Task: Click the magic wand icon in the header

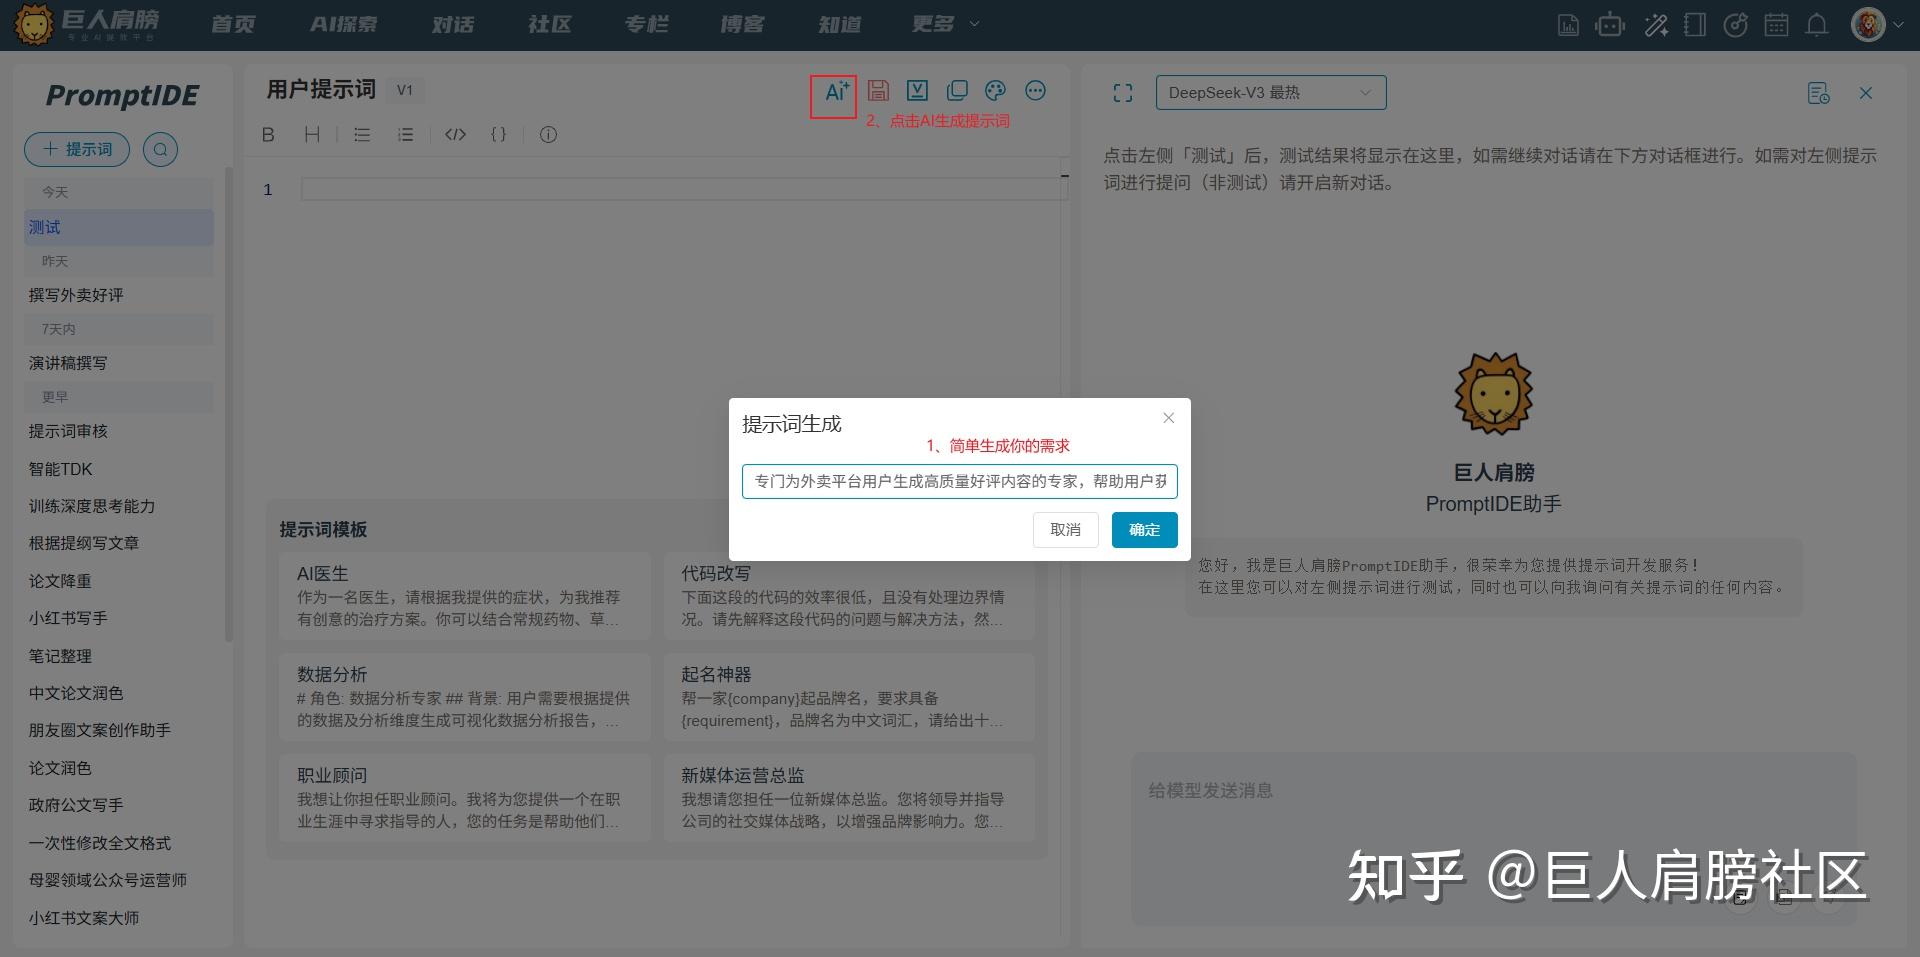Action: pyautogui.click(x=1656, y=25)
